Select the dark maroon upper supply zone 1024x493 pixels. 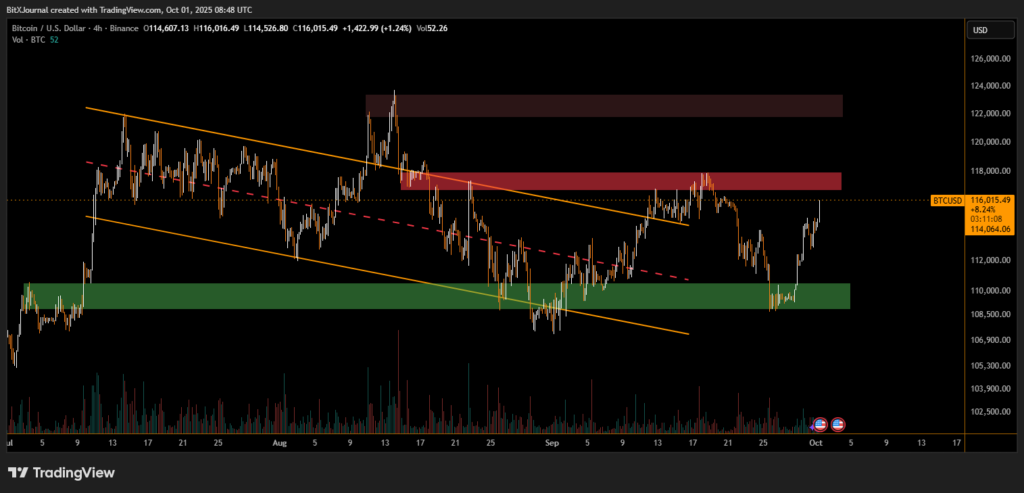(x=600, y=105)
